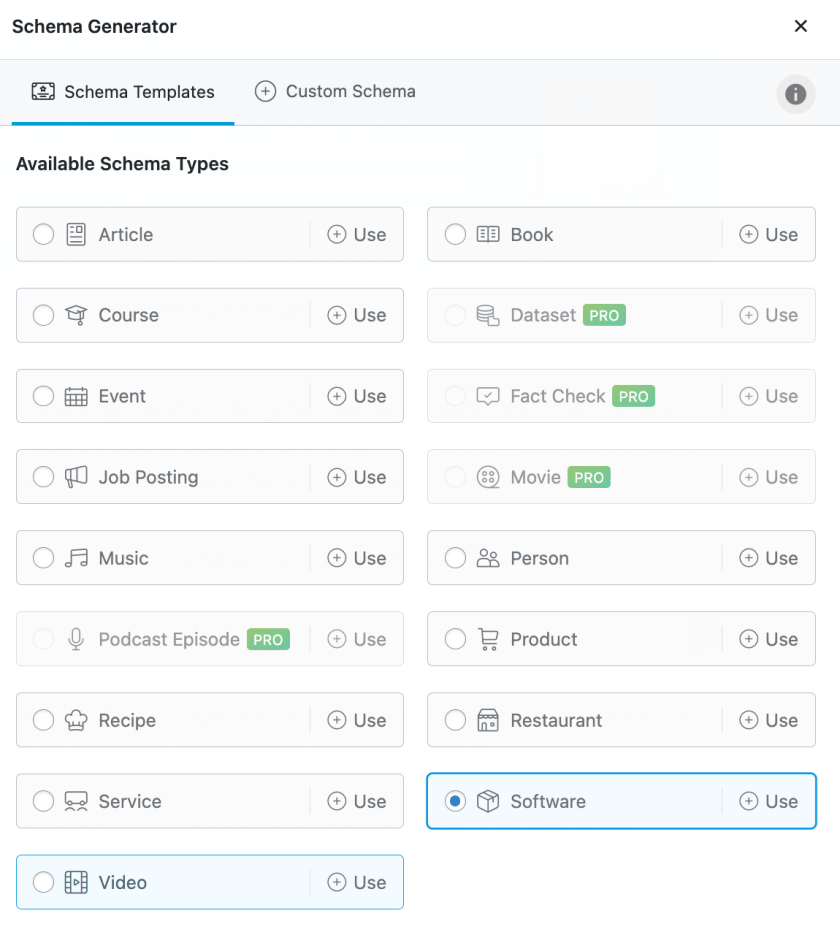This screenshot has width=840, height=935.
Task: Select the Event radio button
Action: click(x=44, y=396)
